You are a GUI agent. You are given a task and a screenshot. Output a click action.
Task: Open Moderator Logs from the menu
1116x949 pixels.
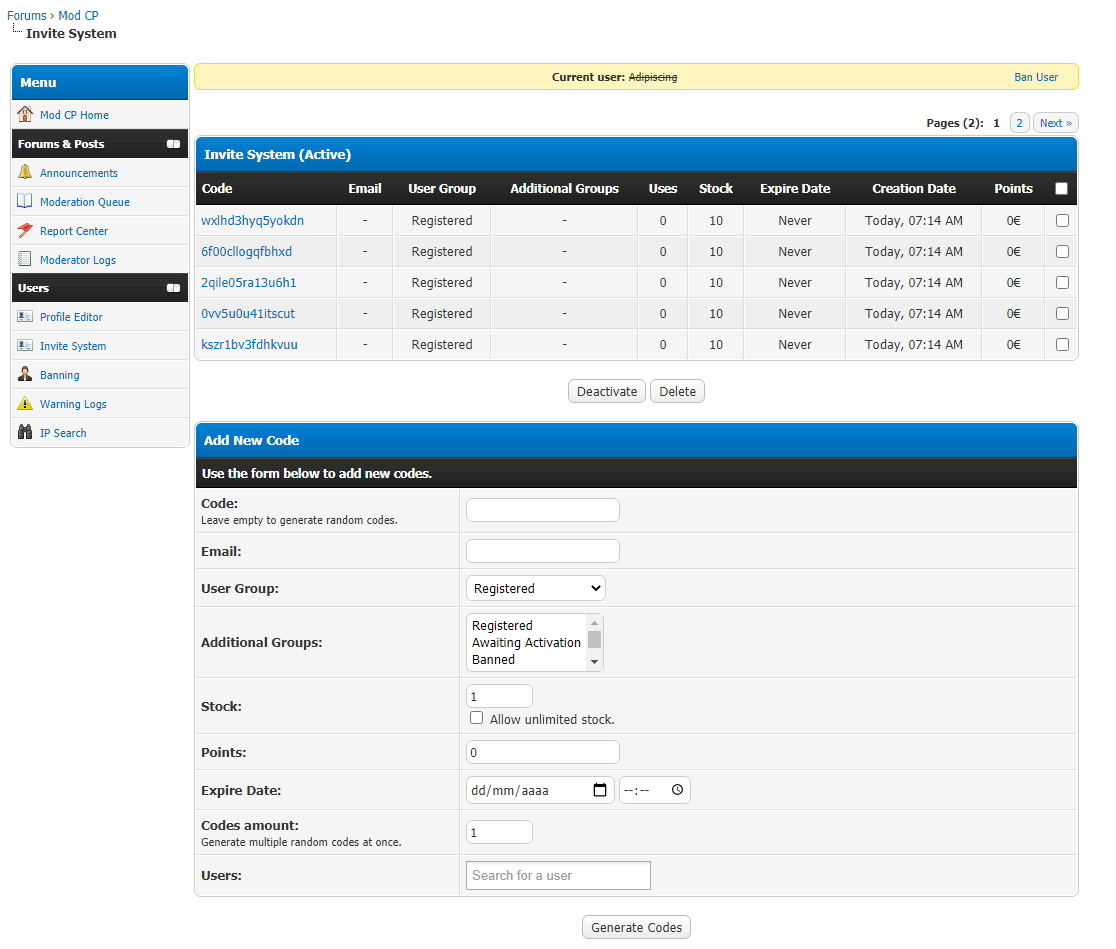(x=78, y=260)
